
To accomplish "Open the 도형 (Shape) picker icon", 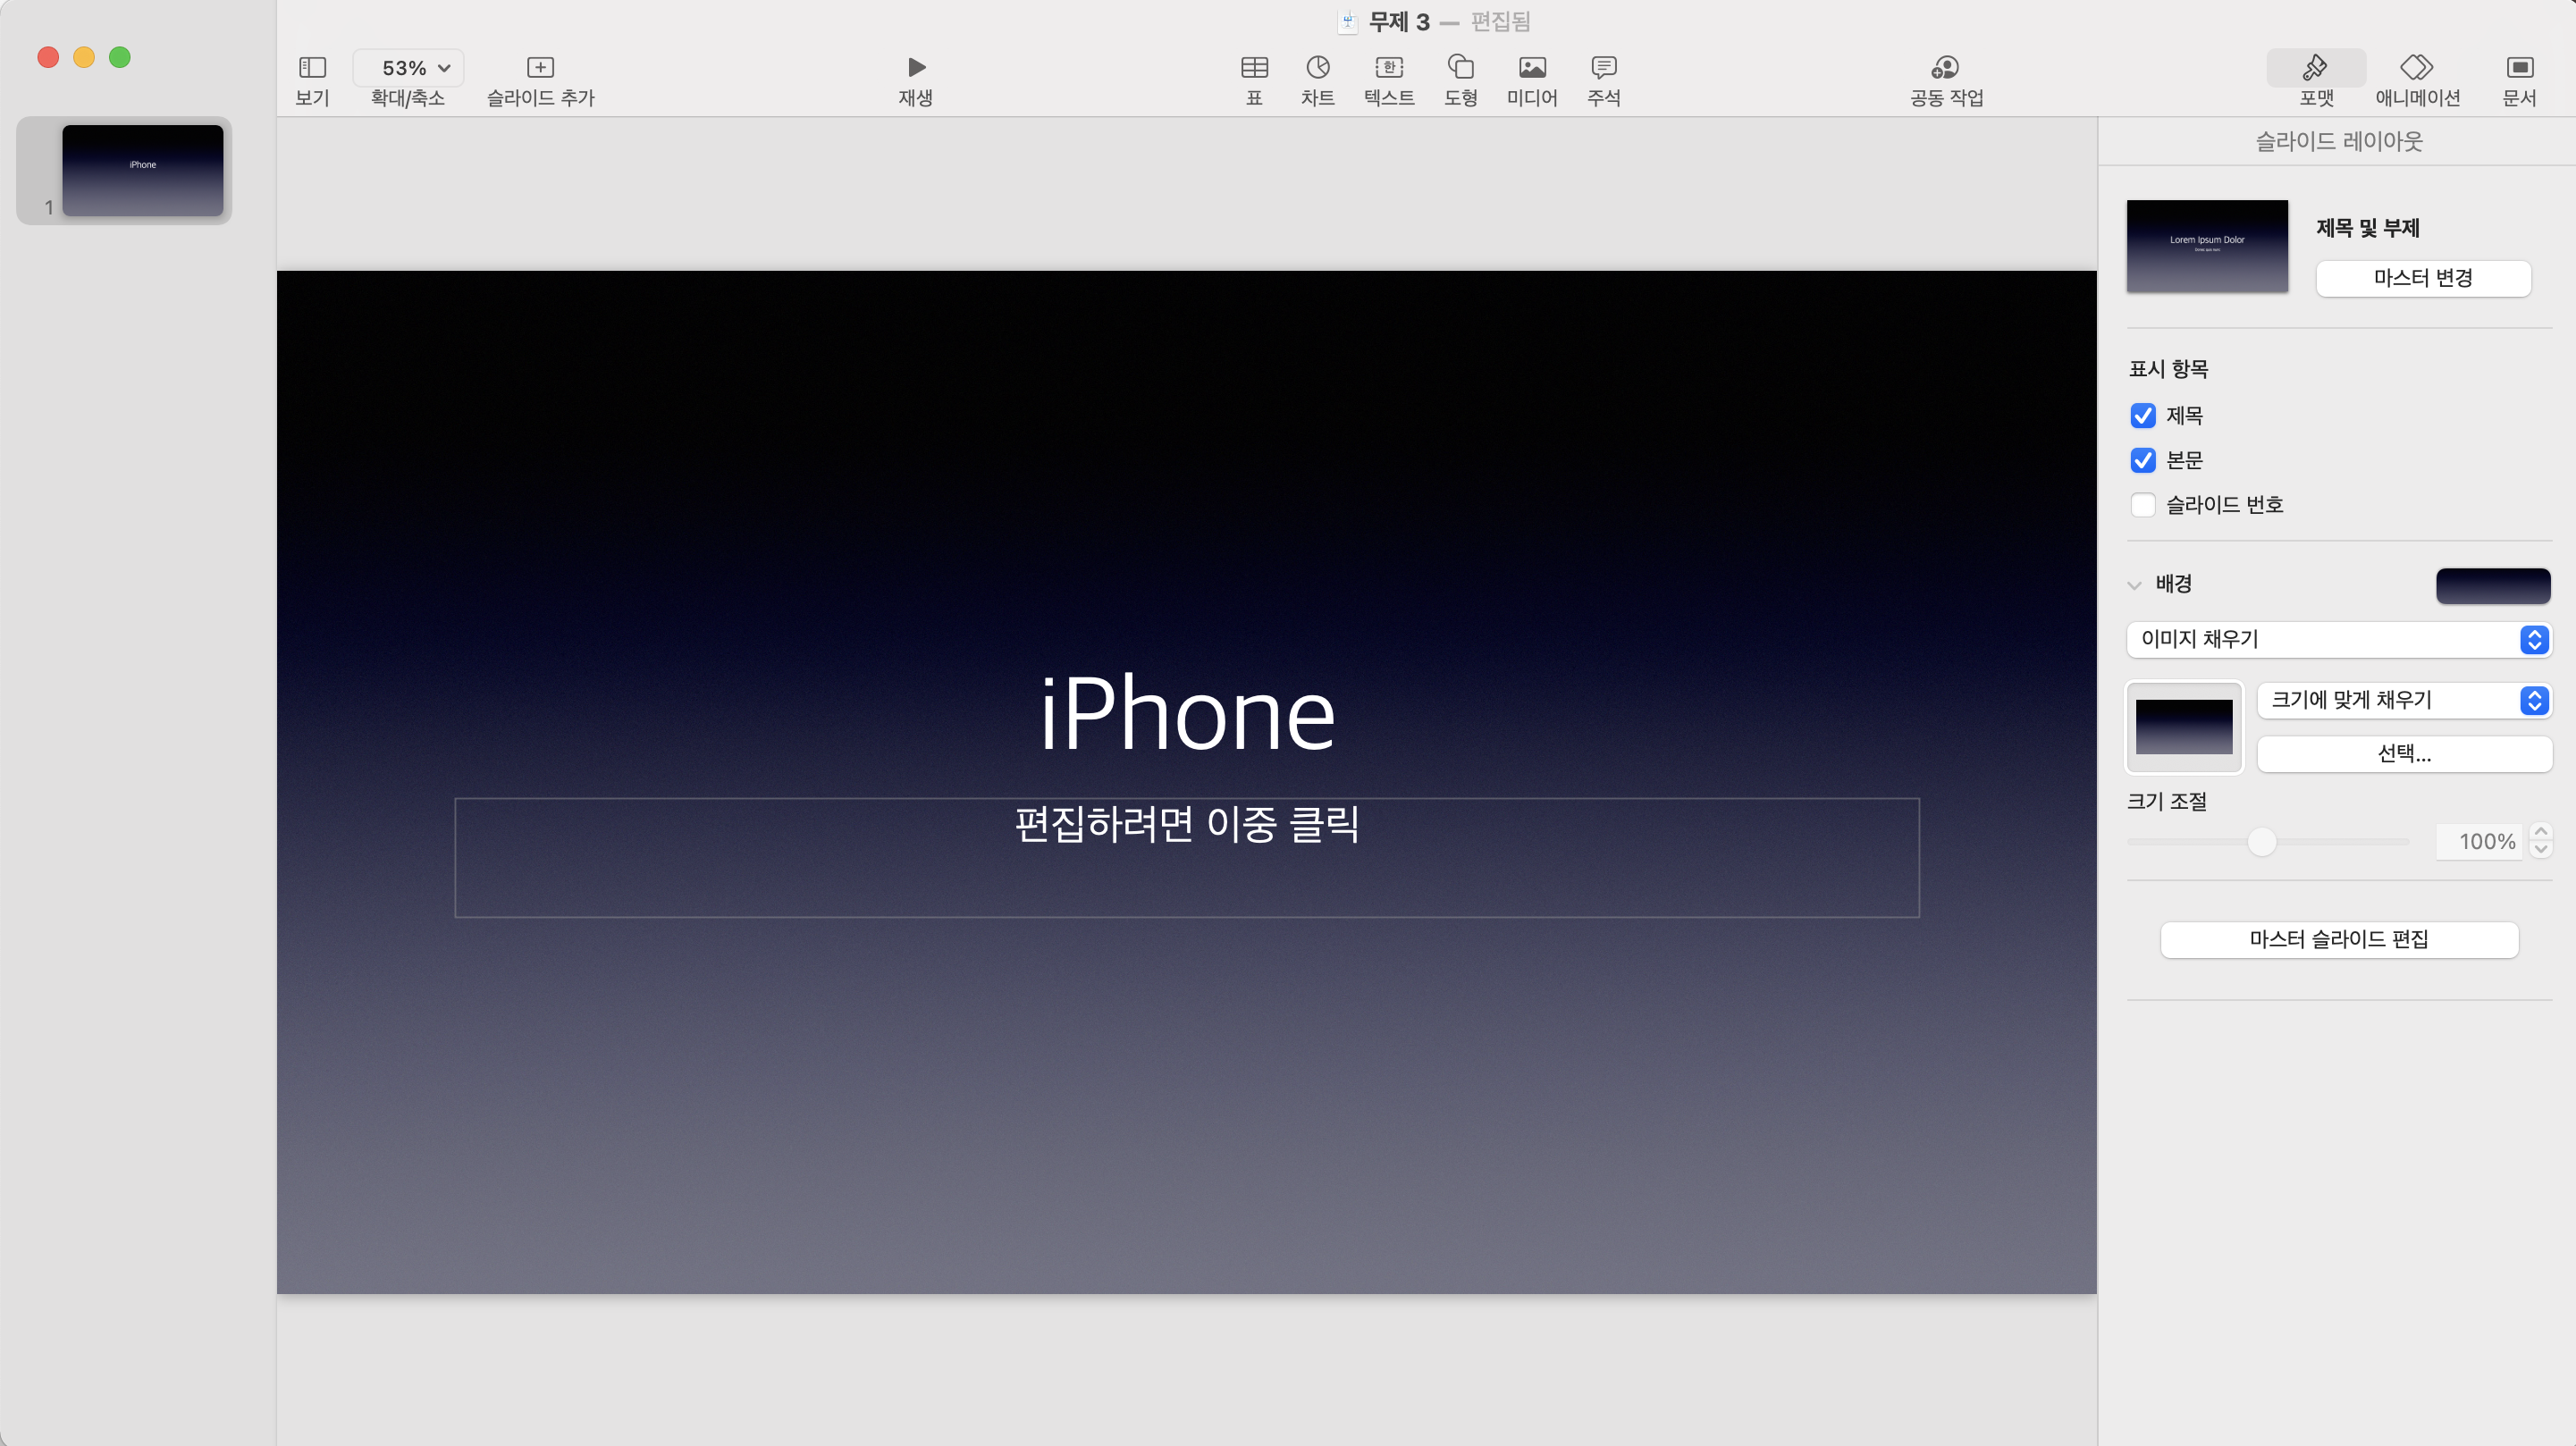I will point(1460,68).
